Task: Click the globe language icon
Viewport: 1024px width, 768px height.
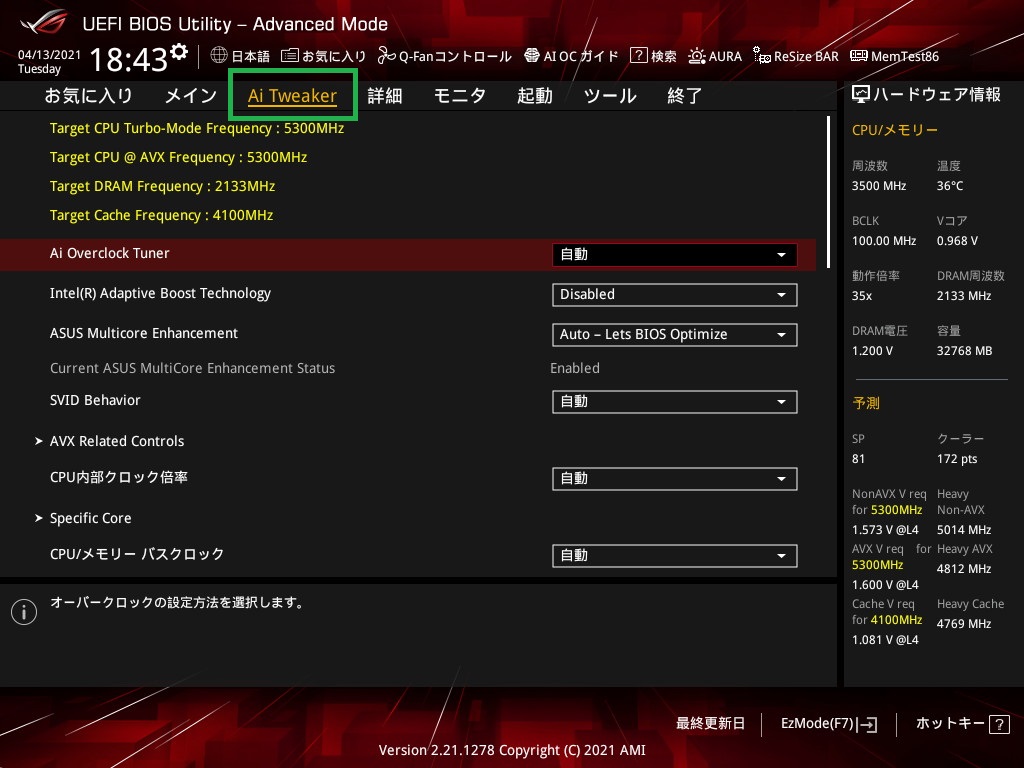Action: [x=219, y=56]
